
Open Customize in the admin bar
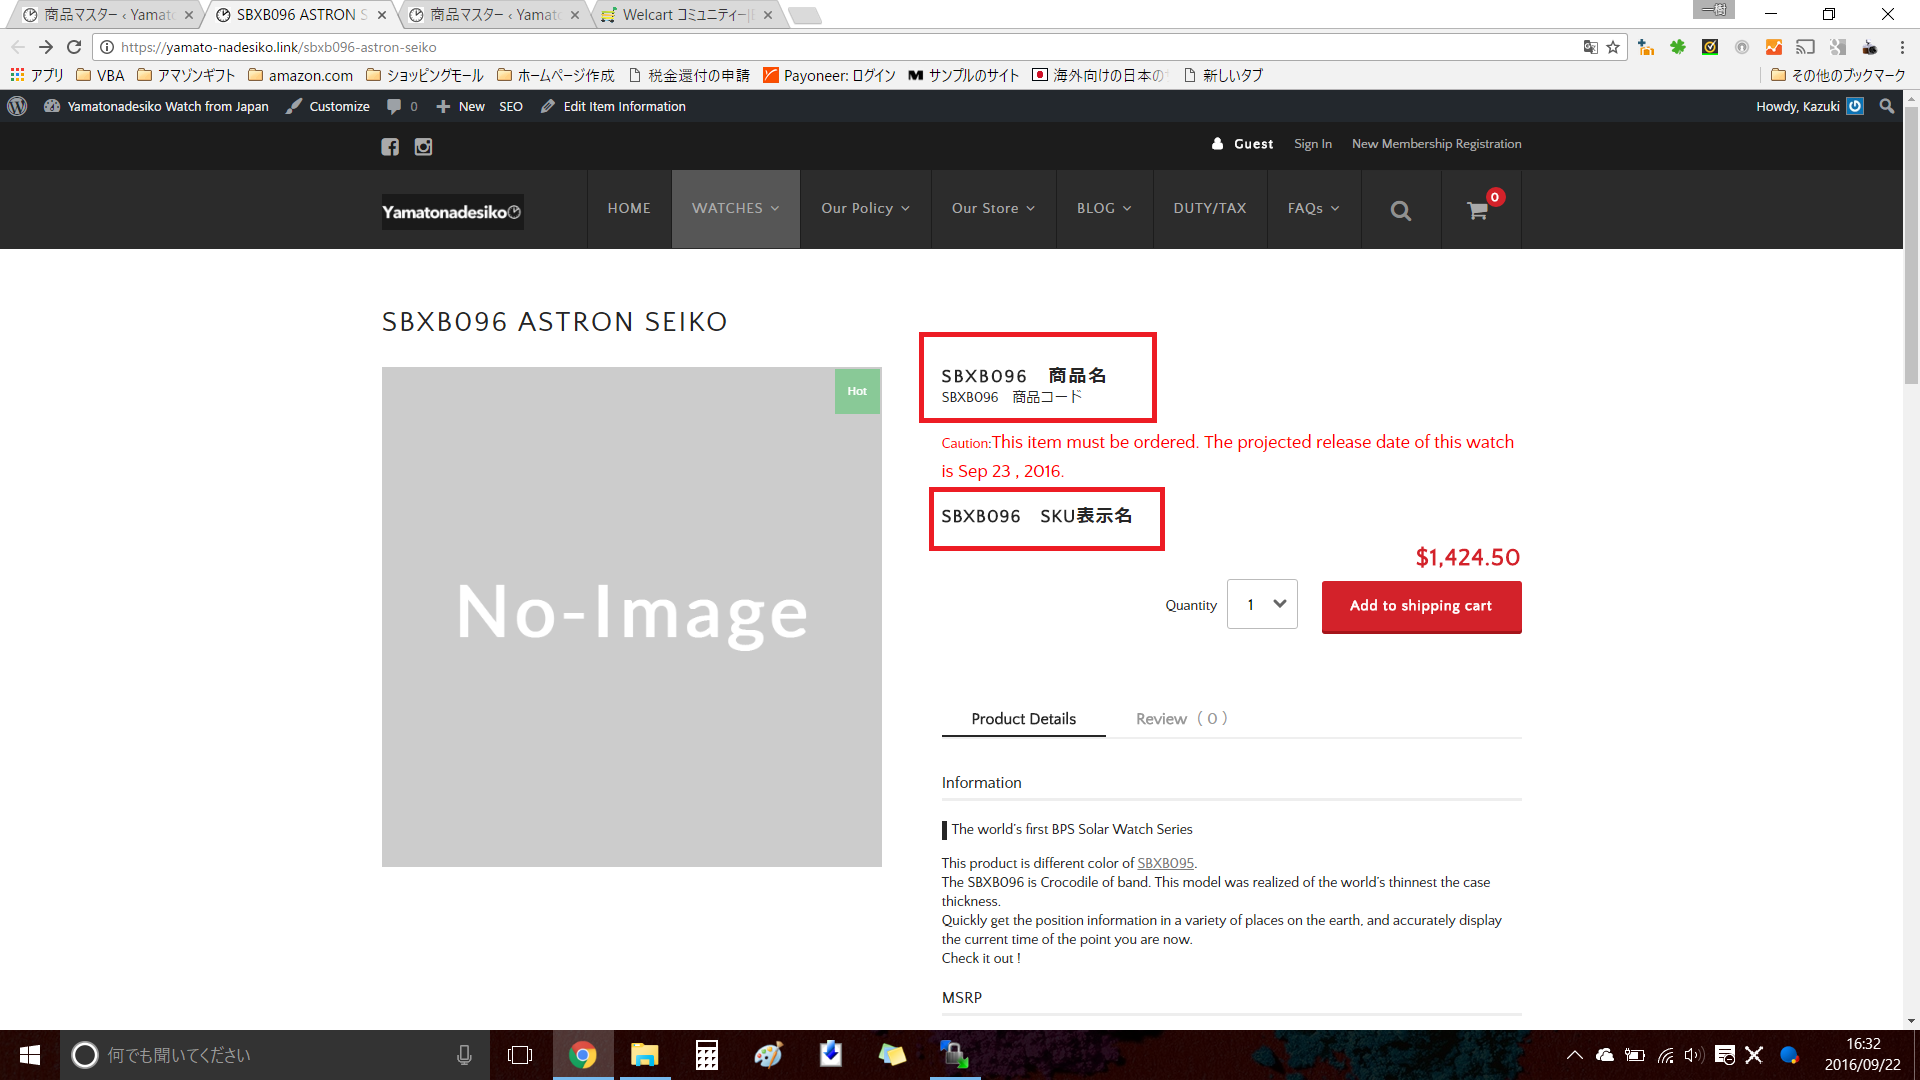click(328, 106)
